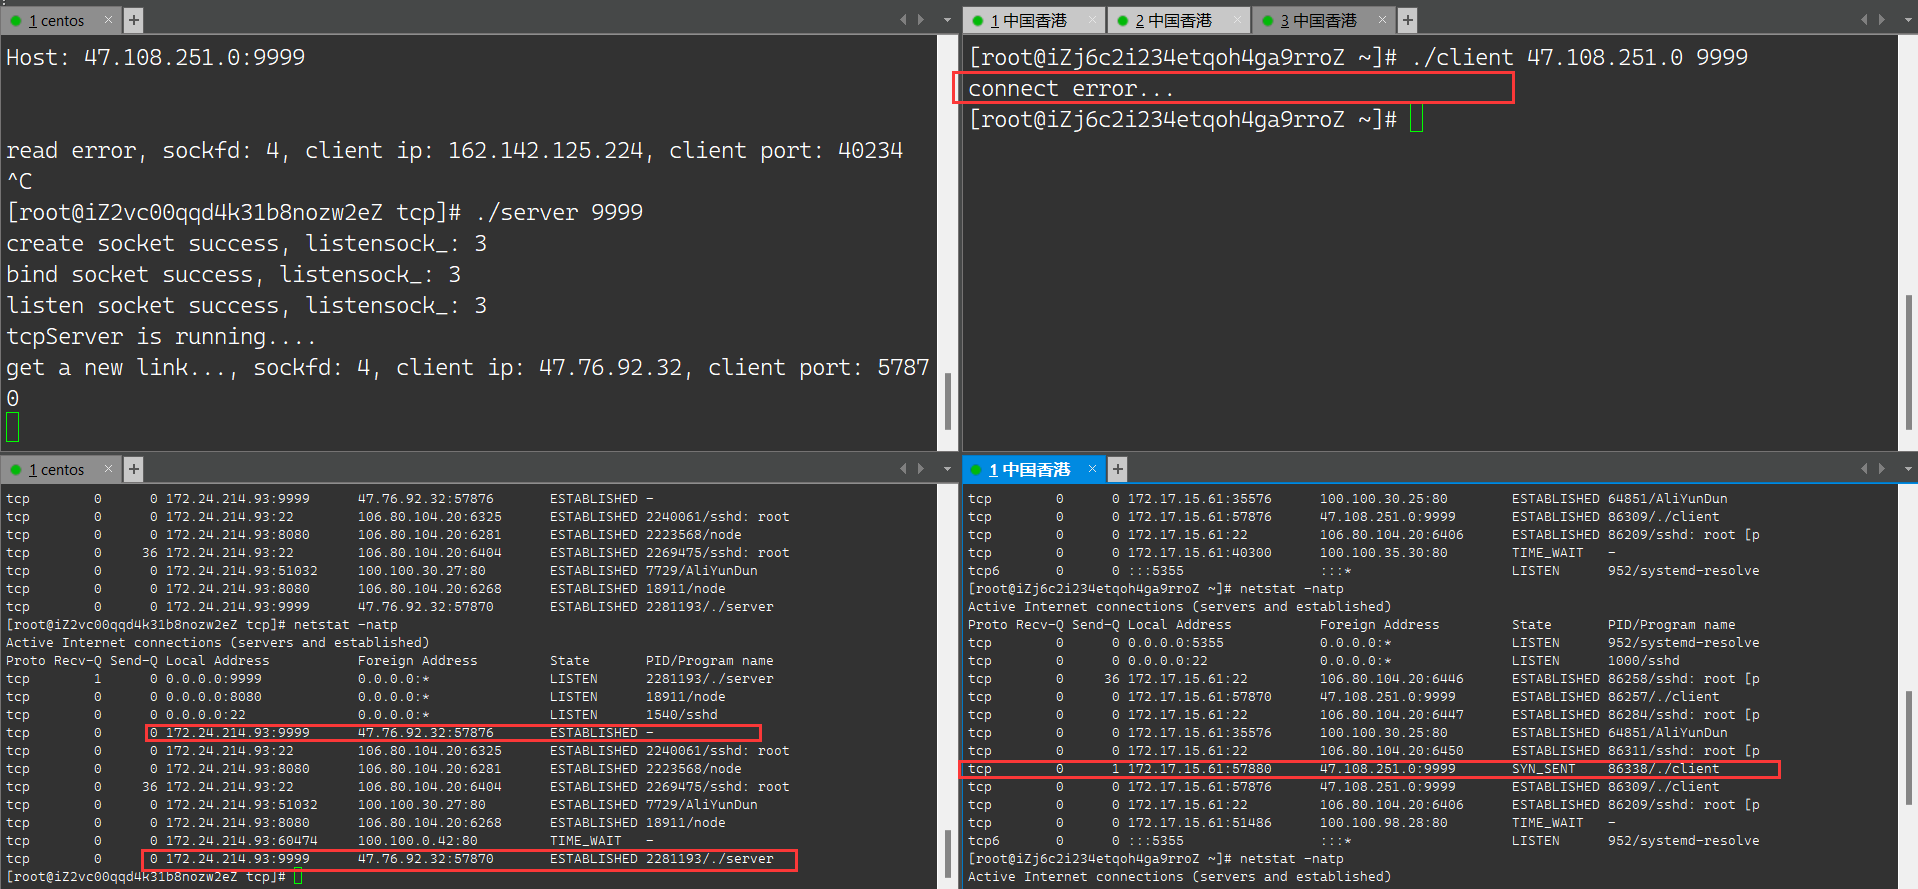
Task: Add a new tab in bottom-right pane
Action: pos(1118,469)
